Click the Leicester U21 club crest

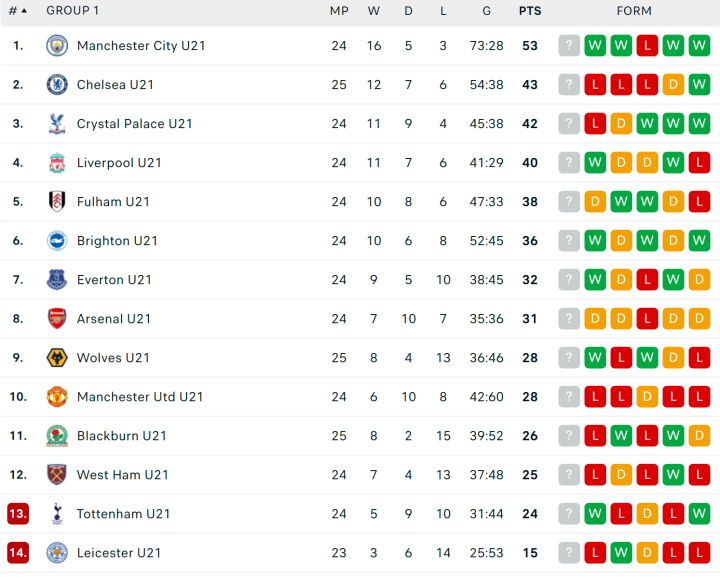pyautogui.click(x=57, y=553)
